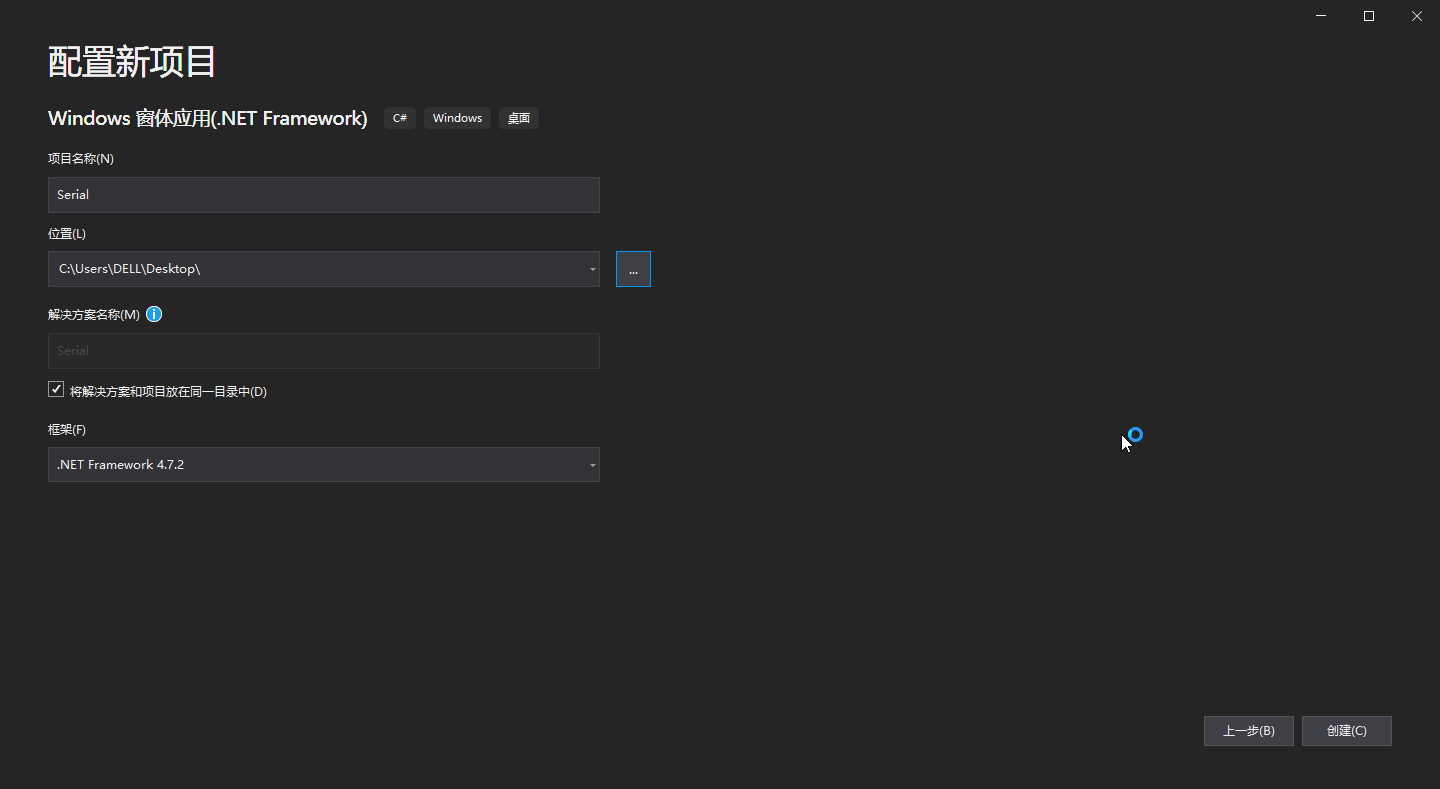The image size is (1440, 789).
Task: Click the C# tag
Action: tap(400, 118)
